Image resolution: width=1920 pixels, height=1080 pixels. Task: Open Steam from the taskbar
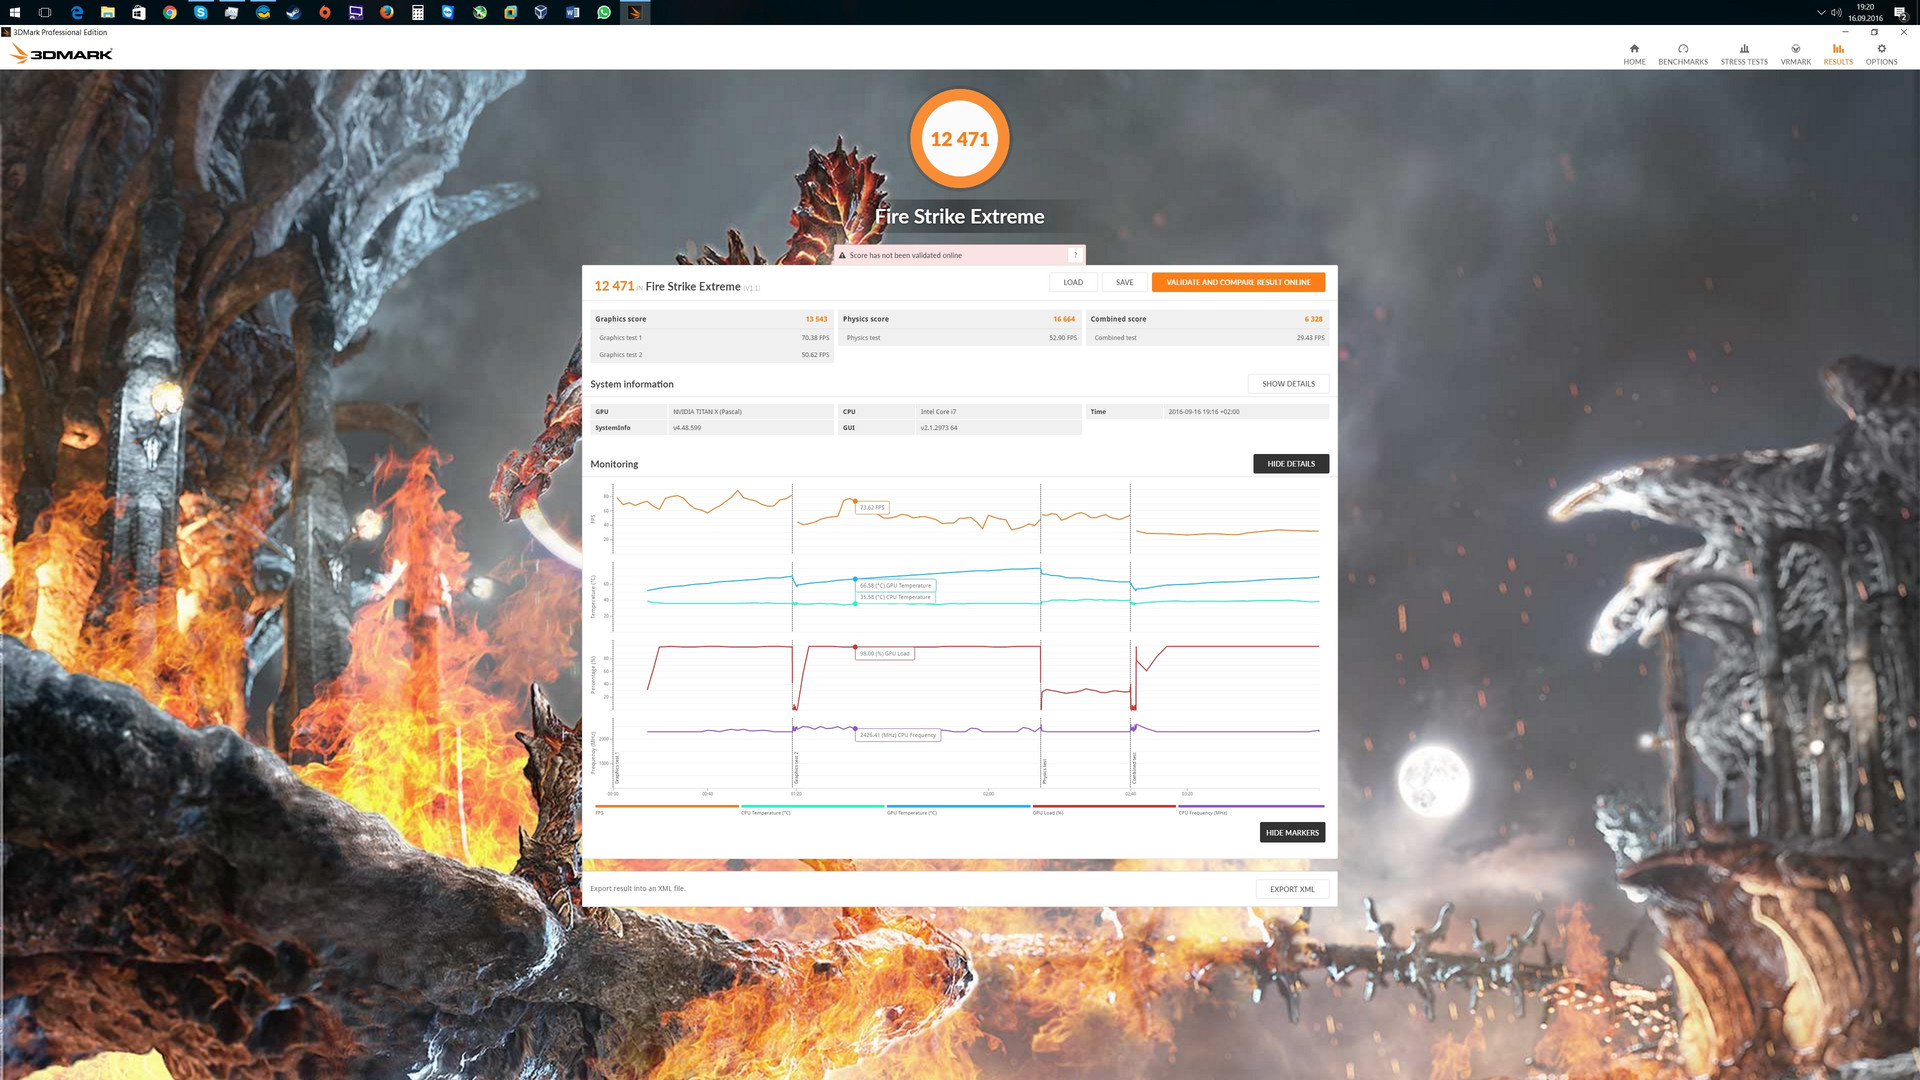click(x=294, y=12)
